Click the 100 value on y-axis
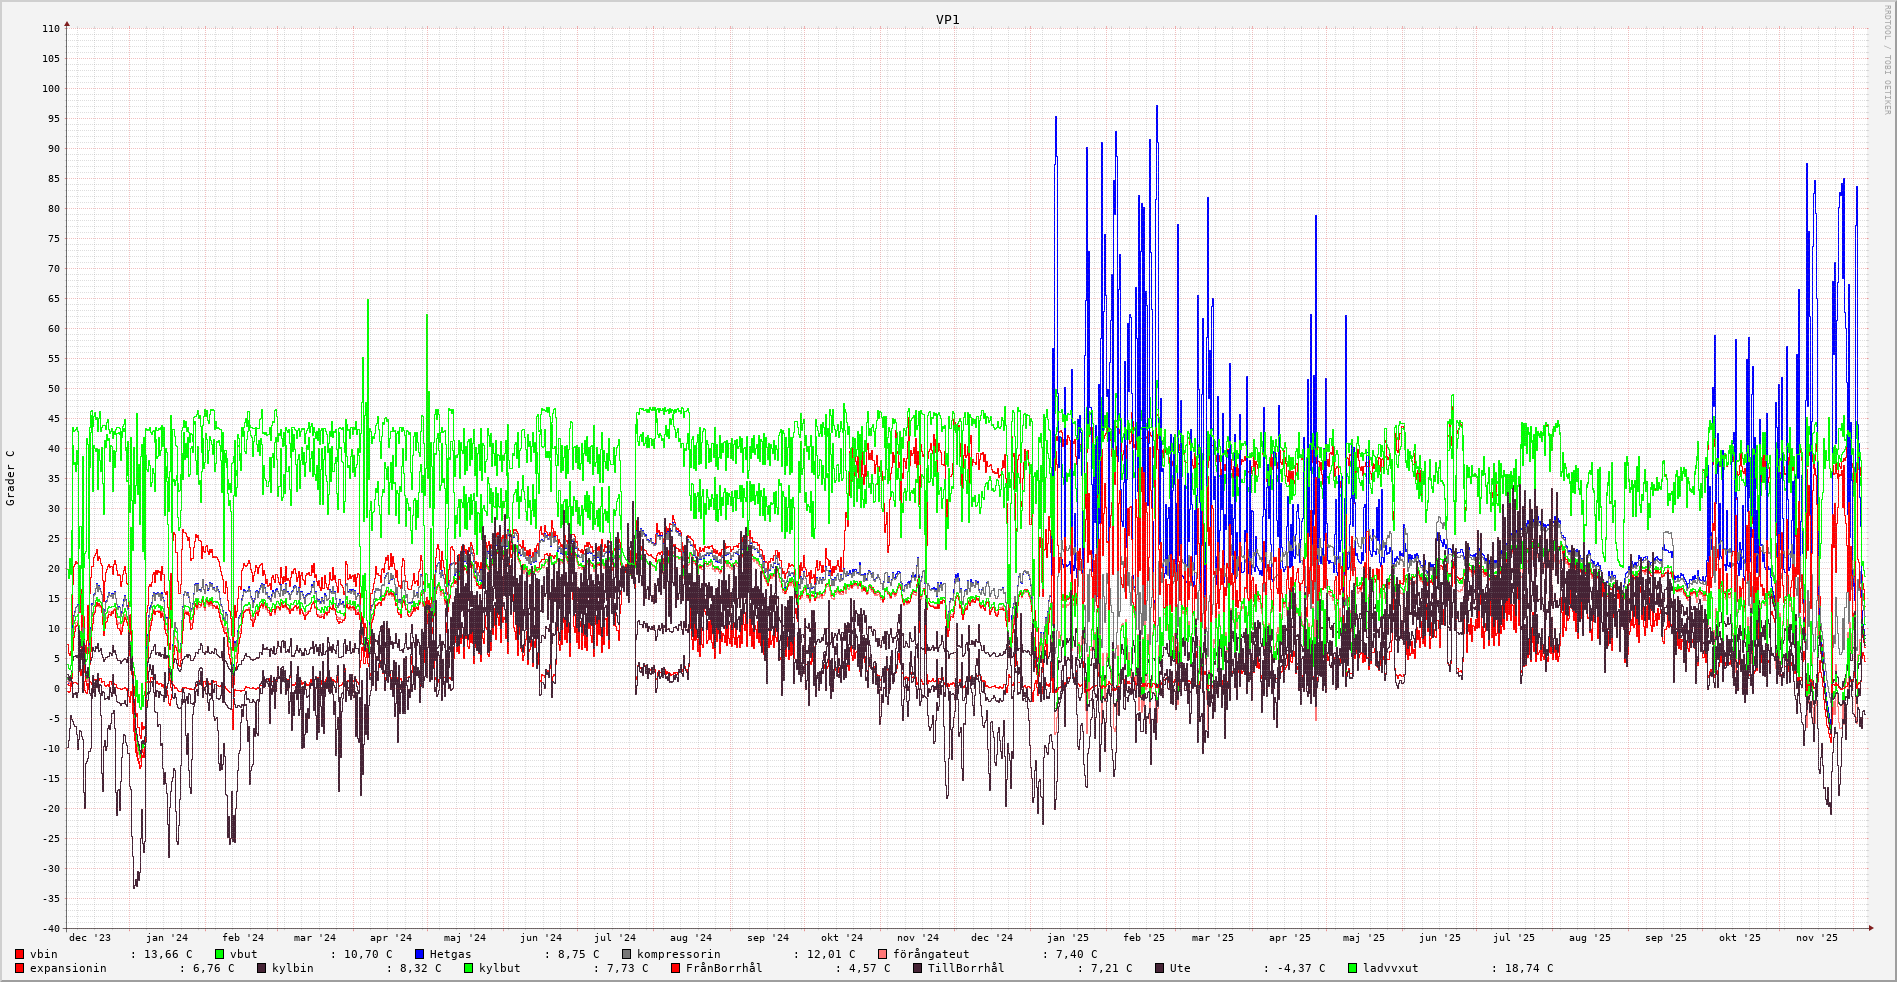The height and width of the screenshot is (982, 1897). pyautogui.click(x=50, y=89)
